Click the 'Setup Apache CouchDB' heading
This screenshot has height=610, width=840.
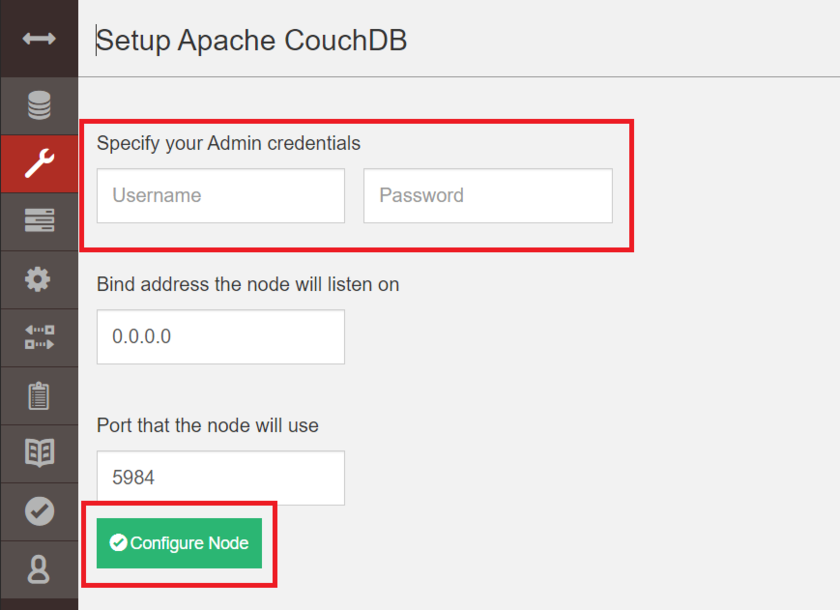tap(251, 41)
